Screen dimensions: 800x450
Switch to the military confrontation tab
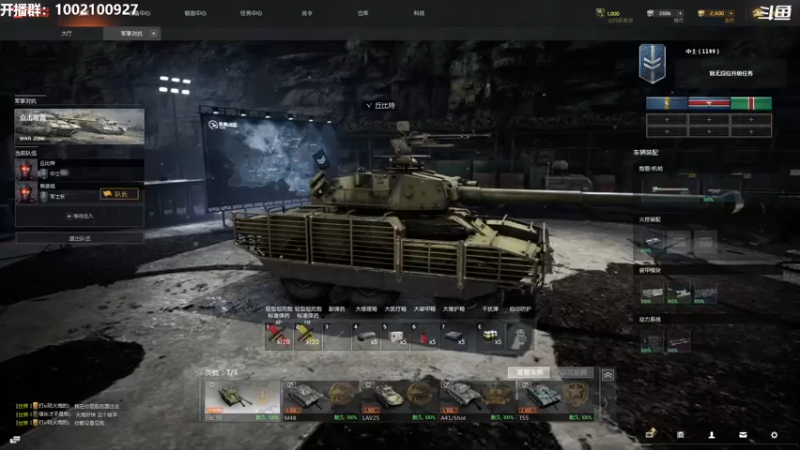pos(131,34)
